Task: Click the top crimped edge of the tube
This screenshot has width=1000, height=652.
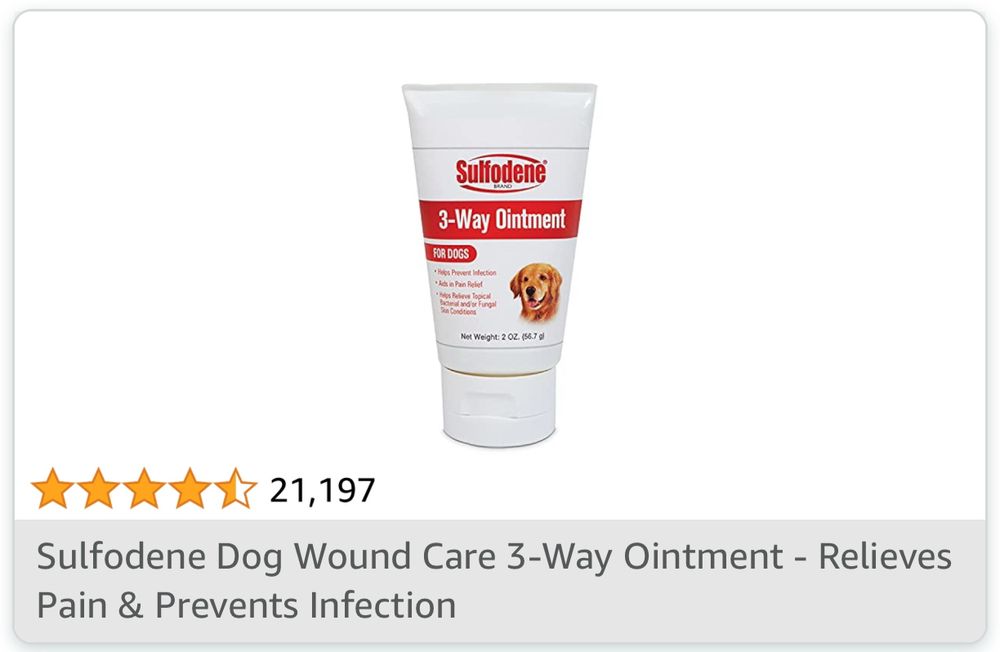Action: point(499,88)
